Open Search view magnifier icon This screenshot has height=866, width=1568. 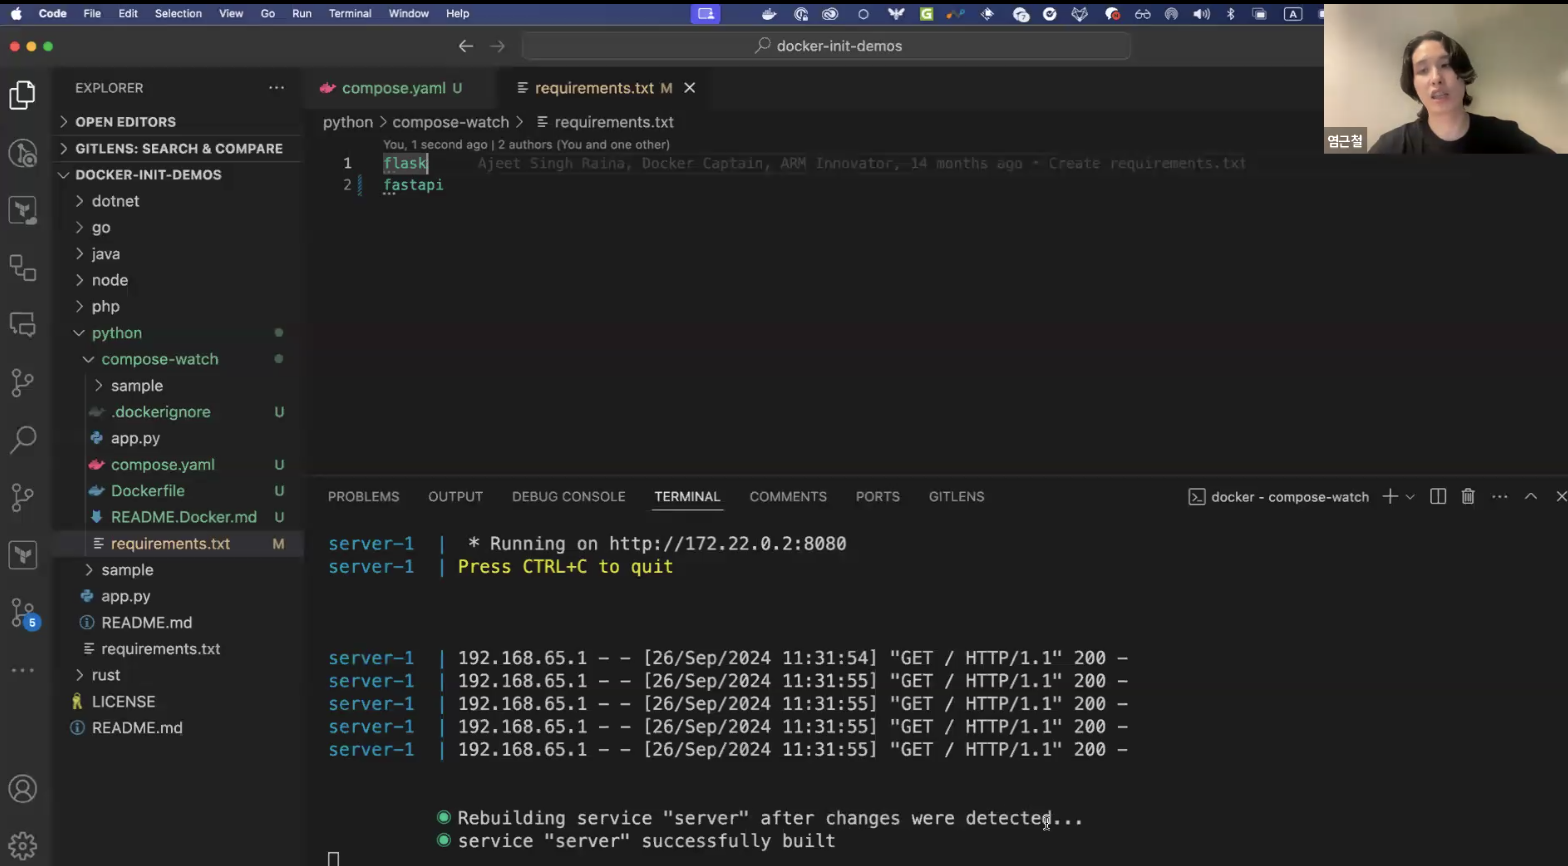pos(22,440)
